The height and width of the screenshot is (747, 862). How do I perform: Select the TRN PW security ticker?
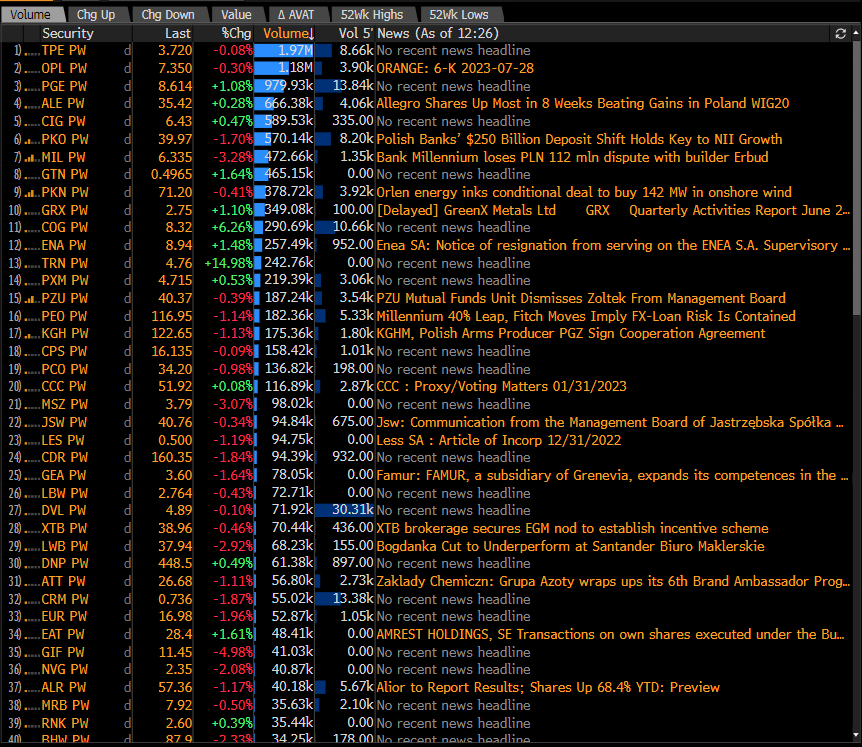point(64,263)
